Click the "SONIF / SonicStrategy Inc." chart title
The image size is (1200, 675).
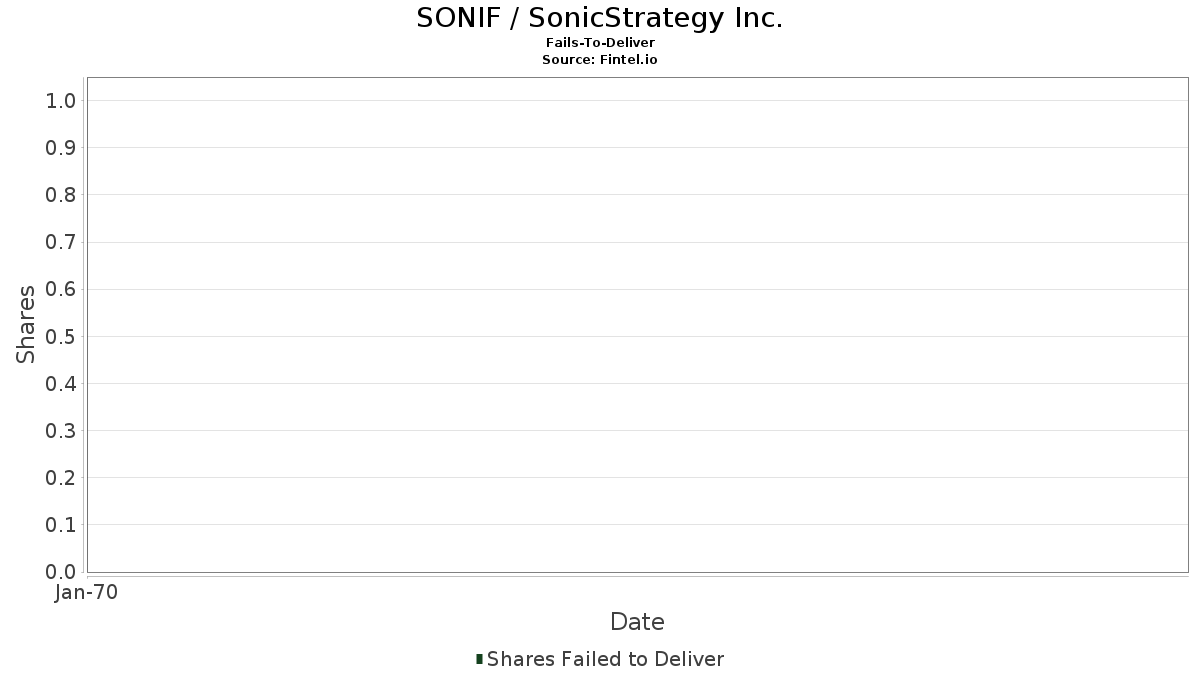click(600, 18)
